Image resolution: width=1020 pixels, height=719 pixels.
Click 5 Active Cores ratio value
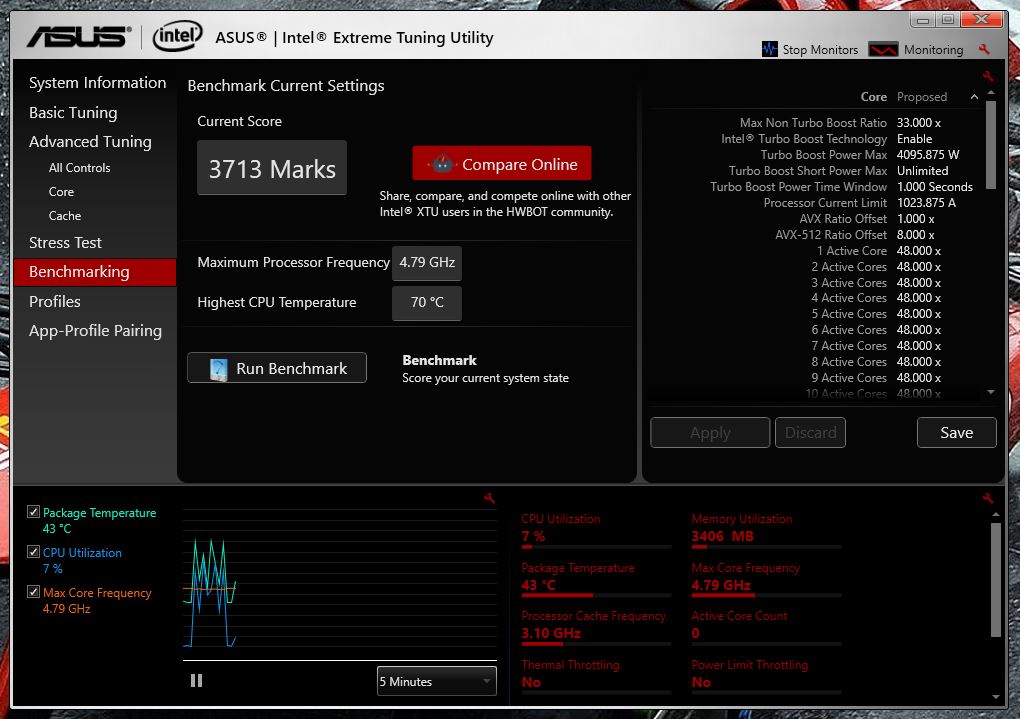[x=919, y=314]
